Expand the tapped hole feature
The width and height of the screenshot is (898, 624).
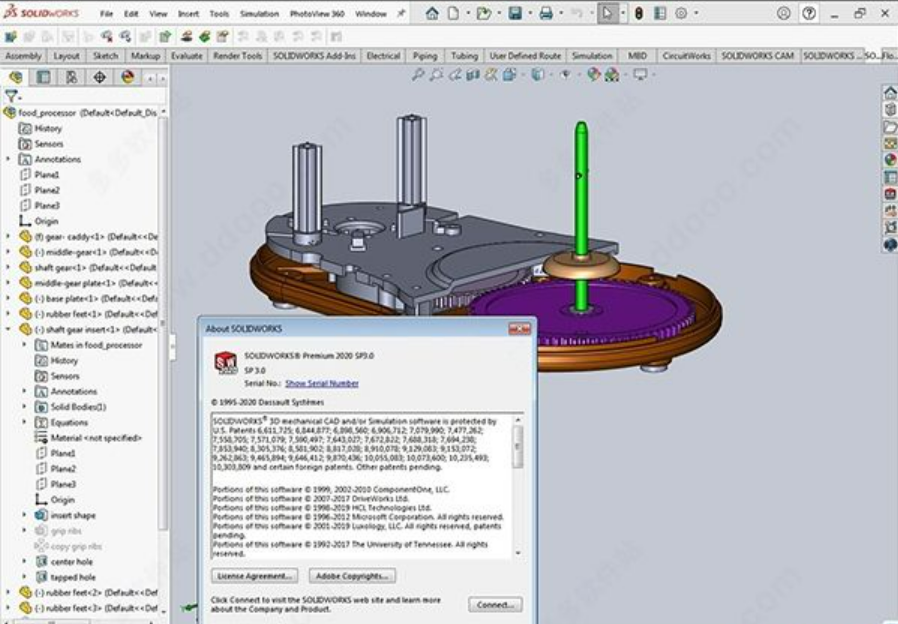click(x=24, y=577)
